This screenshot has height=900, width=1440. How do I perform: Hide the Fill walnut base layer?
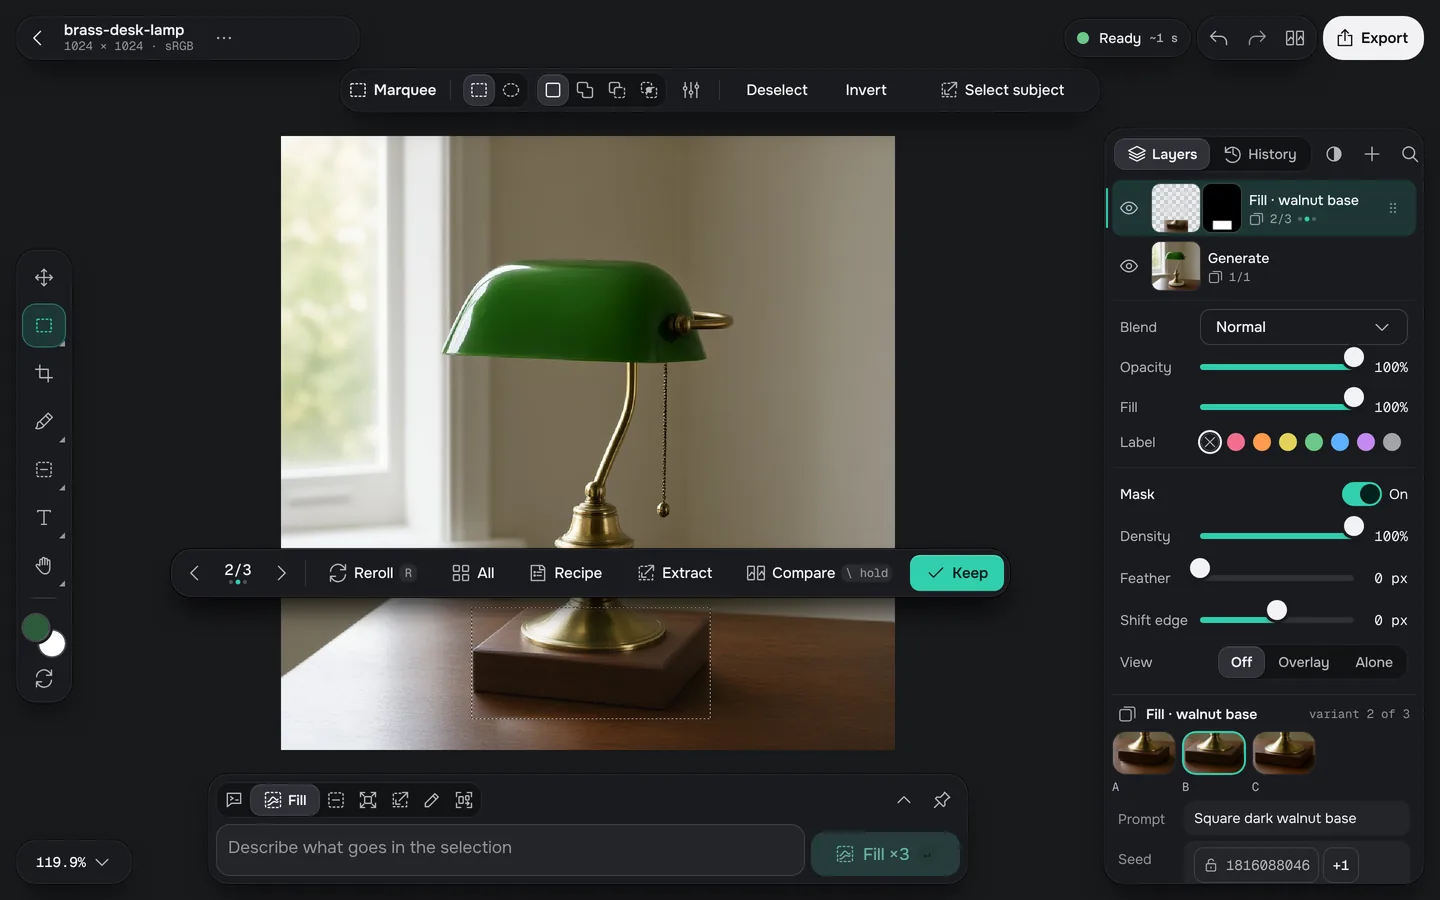tap(1129, 208)
